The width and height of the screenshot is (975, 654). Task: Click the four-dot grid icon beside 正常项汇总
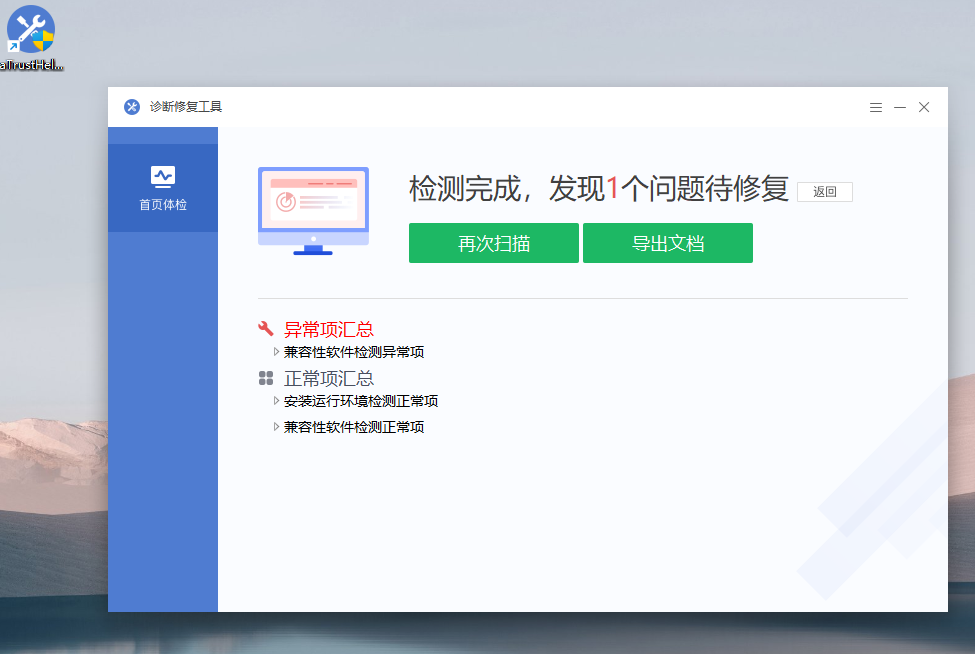(x=266, y=379)
